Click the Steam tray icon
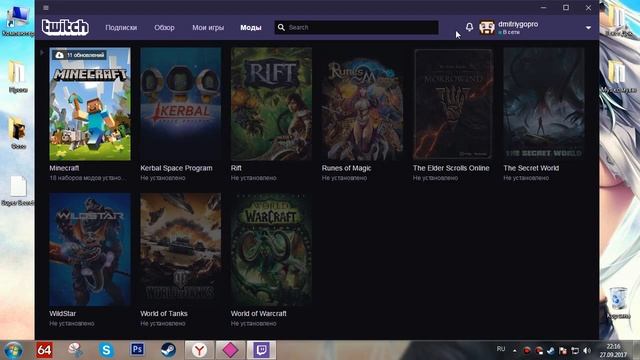The height and width of the screenshot is (360, 640). pos(551,351)
